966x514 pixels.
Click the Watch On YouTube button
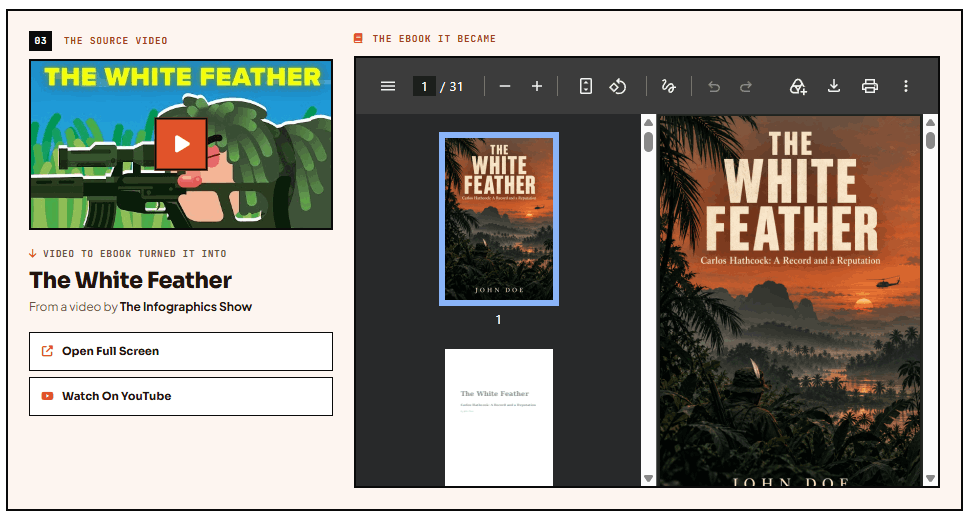coord(181,396)
